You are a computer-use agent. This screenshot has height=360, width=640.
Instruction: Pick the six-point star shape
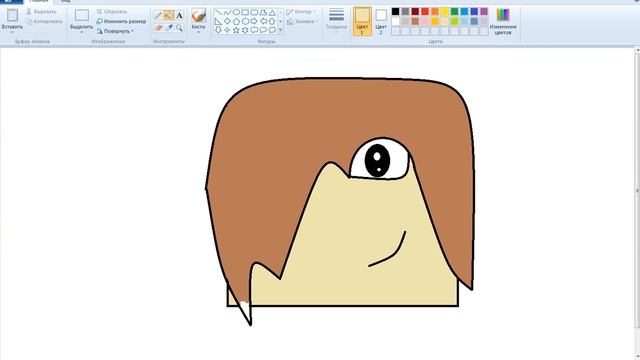[245, 30]
